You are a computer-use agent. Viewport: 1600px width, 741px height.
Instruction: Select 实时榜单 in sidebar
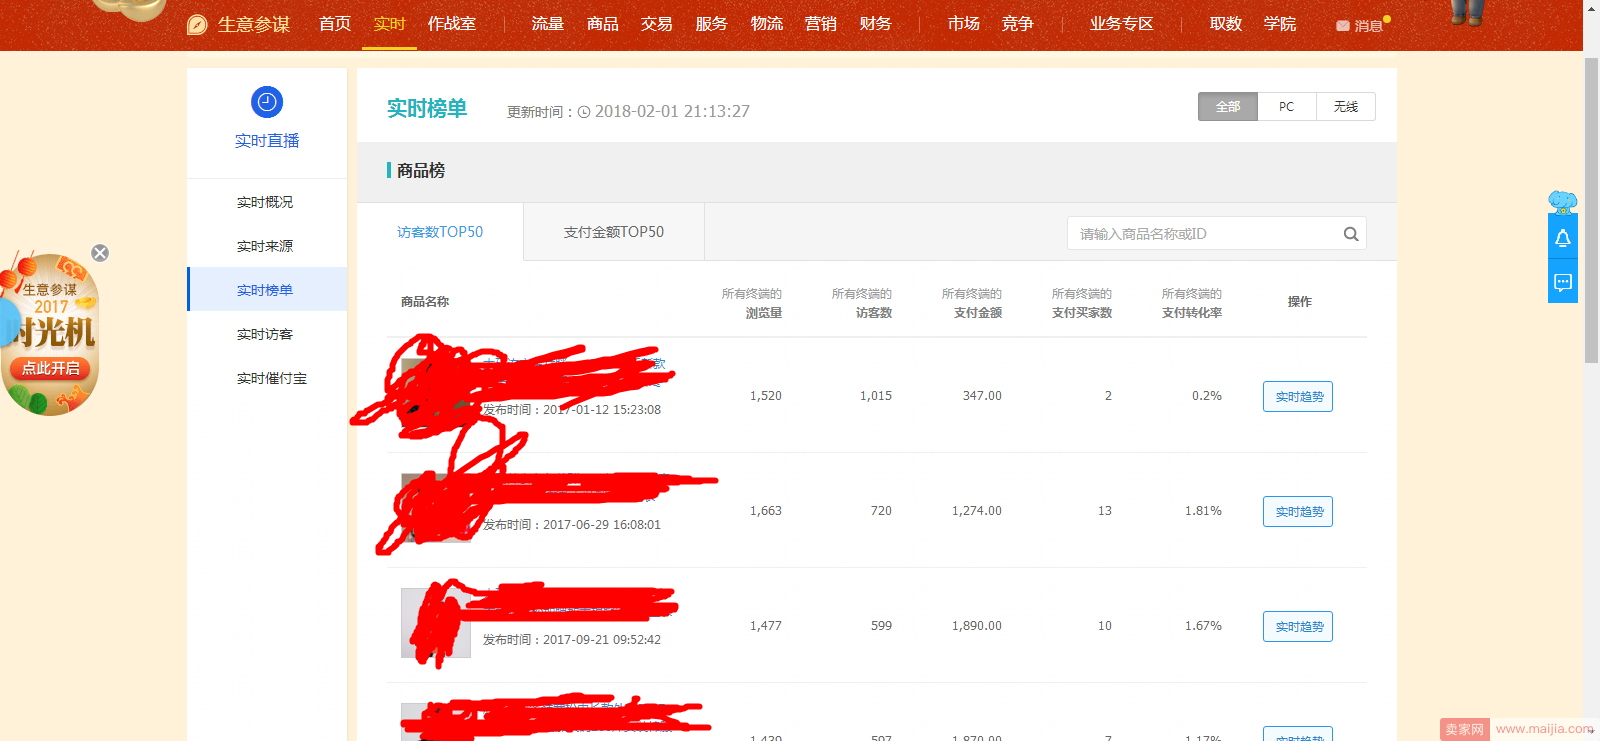[x=265, y=290]
